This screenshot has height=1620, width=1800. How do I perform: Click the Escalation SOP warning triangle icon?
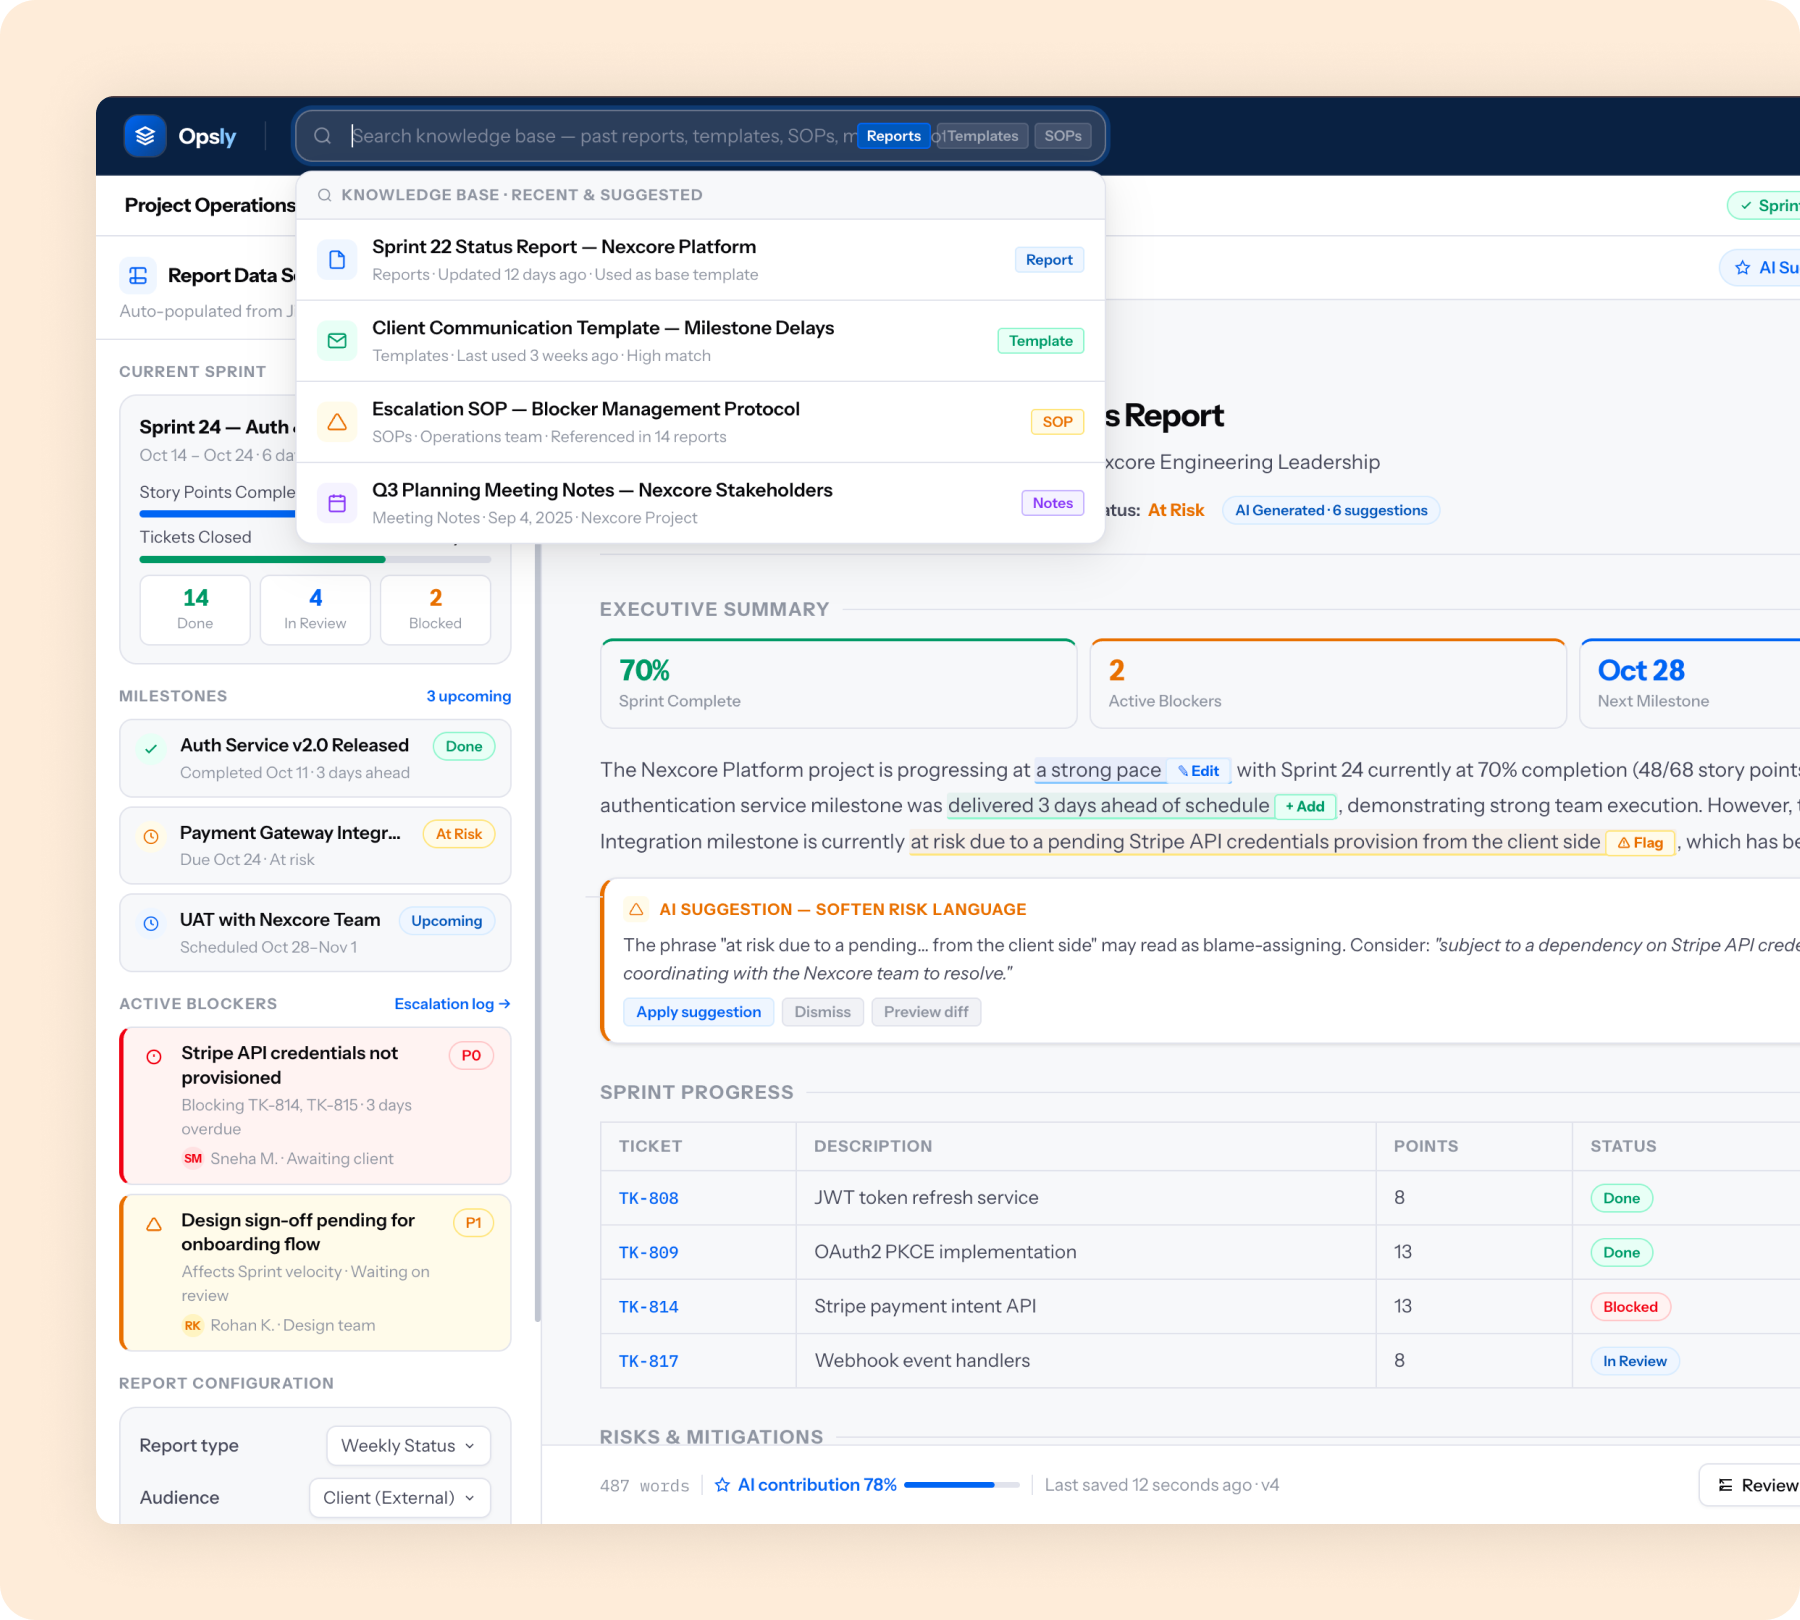(337, 422)
